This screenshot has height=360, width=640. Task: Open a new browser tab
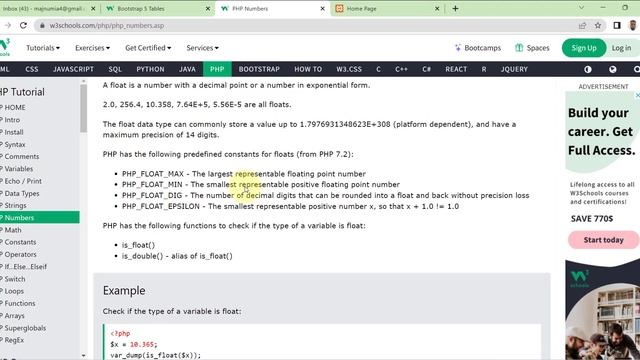coord(455,9)
